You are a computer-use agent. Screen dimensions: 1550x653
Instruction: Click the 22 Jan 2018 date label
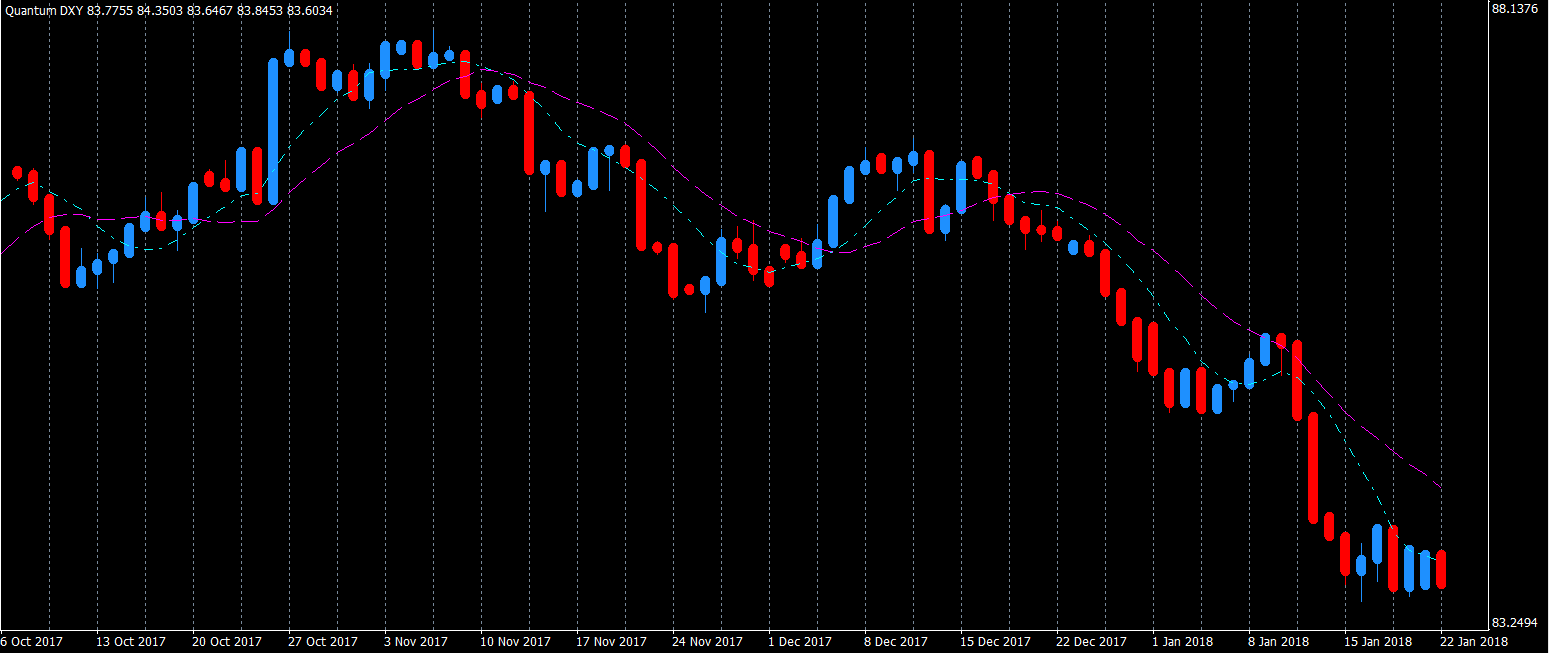[1473, 641]
